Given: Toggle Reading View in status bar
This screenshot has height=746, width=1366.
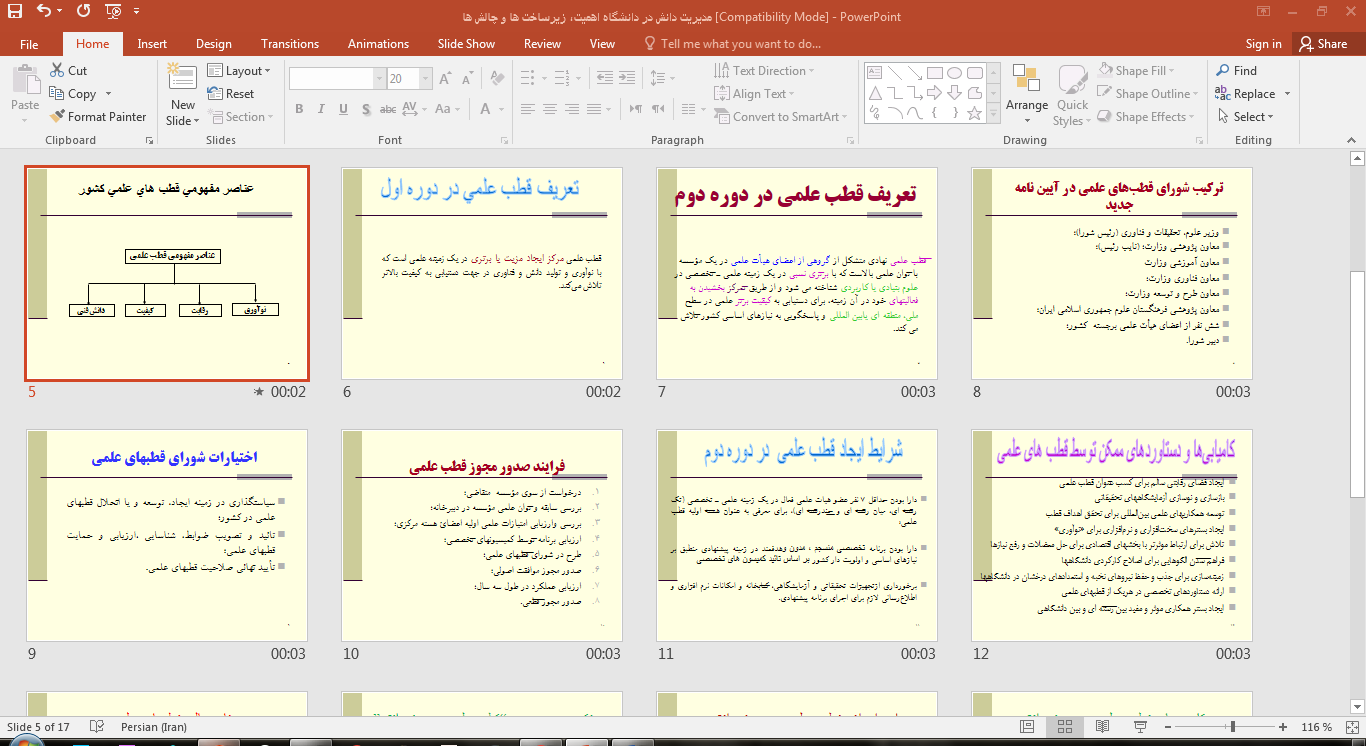Looking at the screenshot, I should [1102, 727].
